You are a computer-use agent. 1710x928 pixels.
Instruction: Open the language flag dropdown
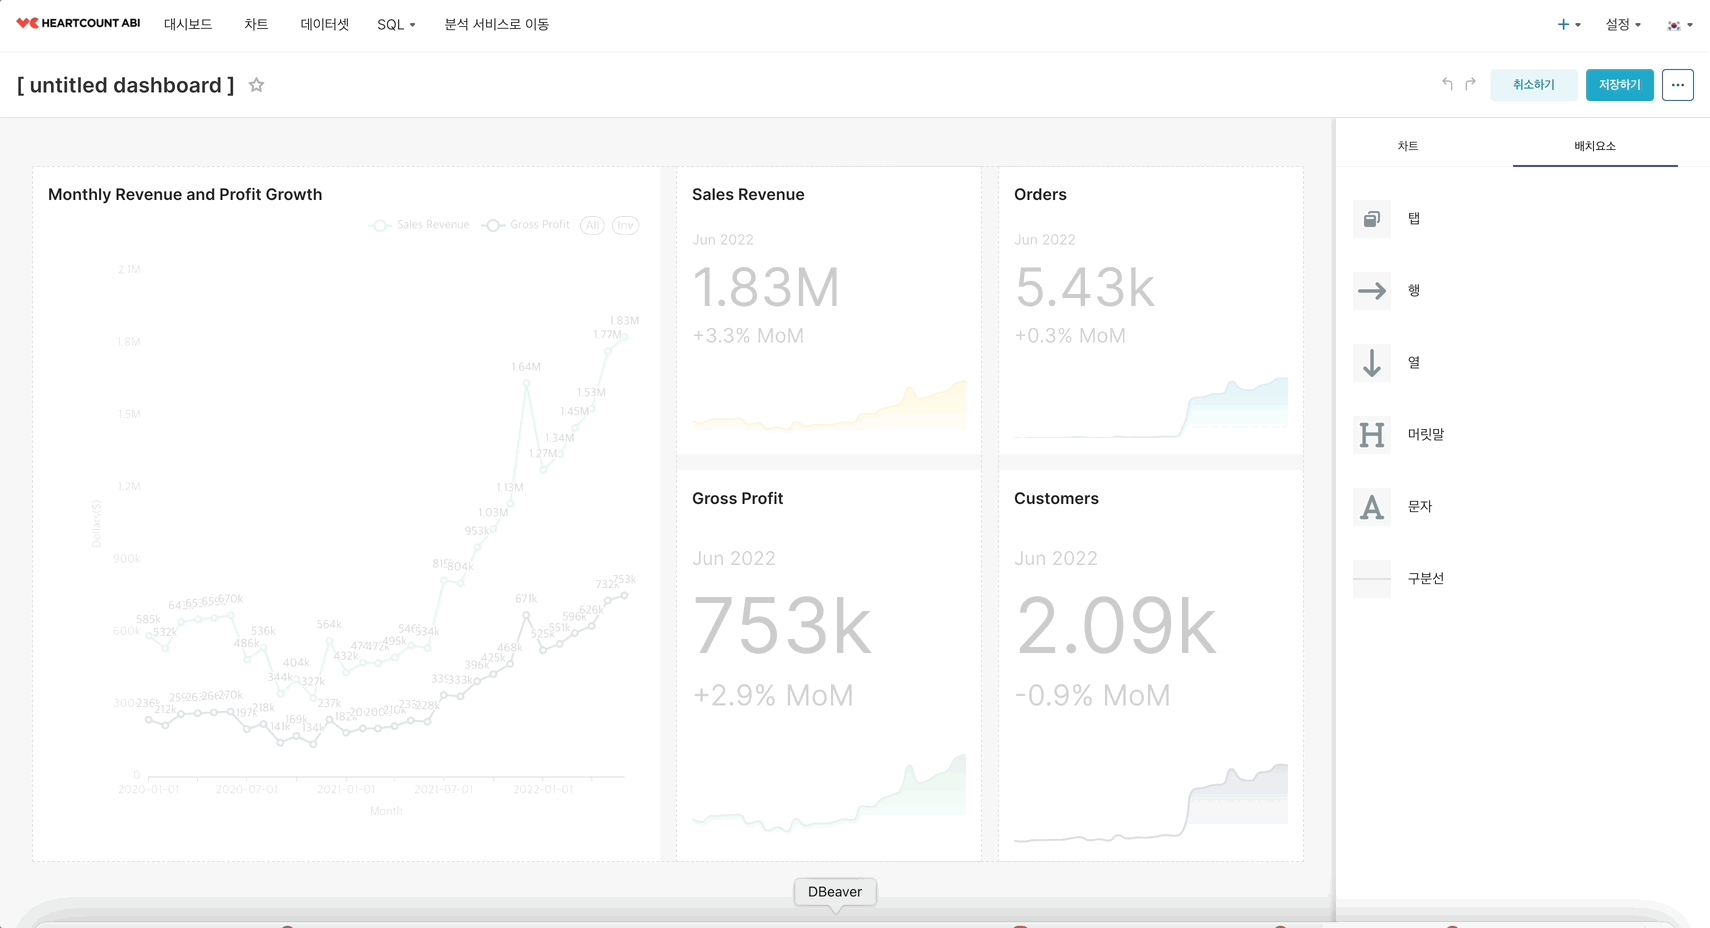tap(1679, 25)
